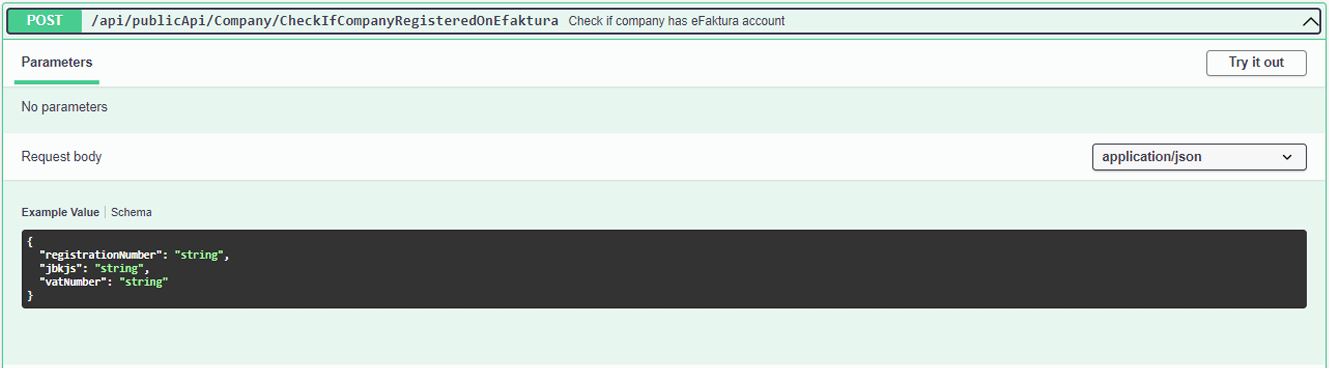Image resolution: width=1330 pixels, height=370 pixels.
Task: Click the Try it out button
Action: coord(1256,62)
